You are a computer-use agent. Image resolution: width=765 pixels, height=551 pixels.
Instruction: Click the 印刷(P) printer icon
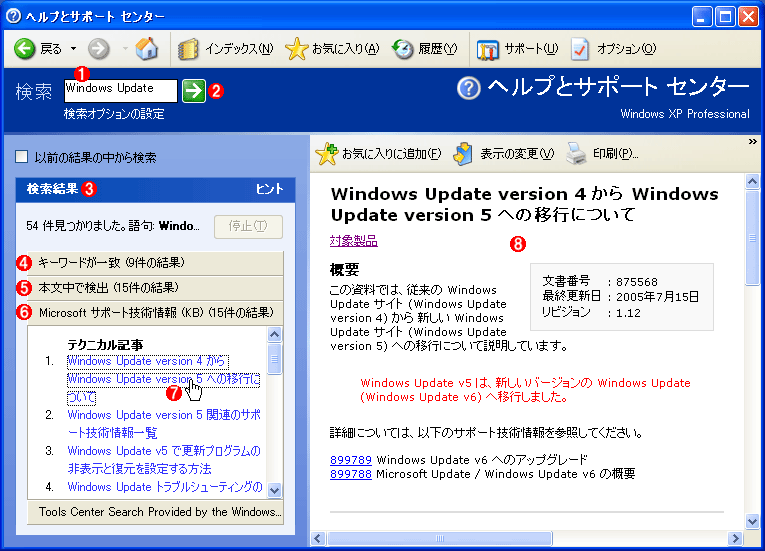576,154
